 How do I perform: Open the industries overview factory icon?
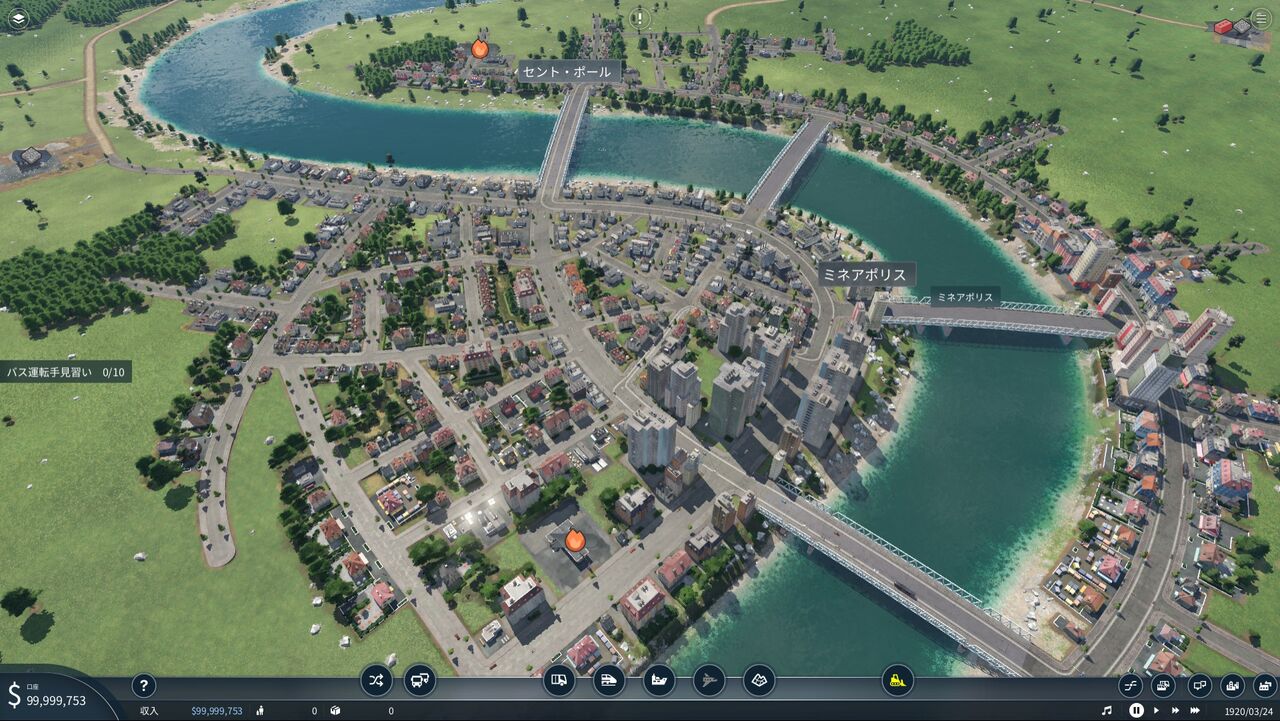point(1265,685)
